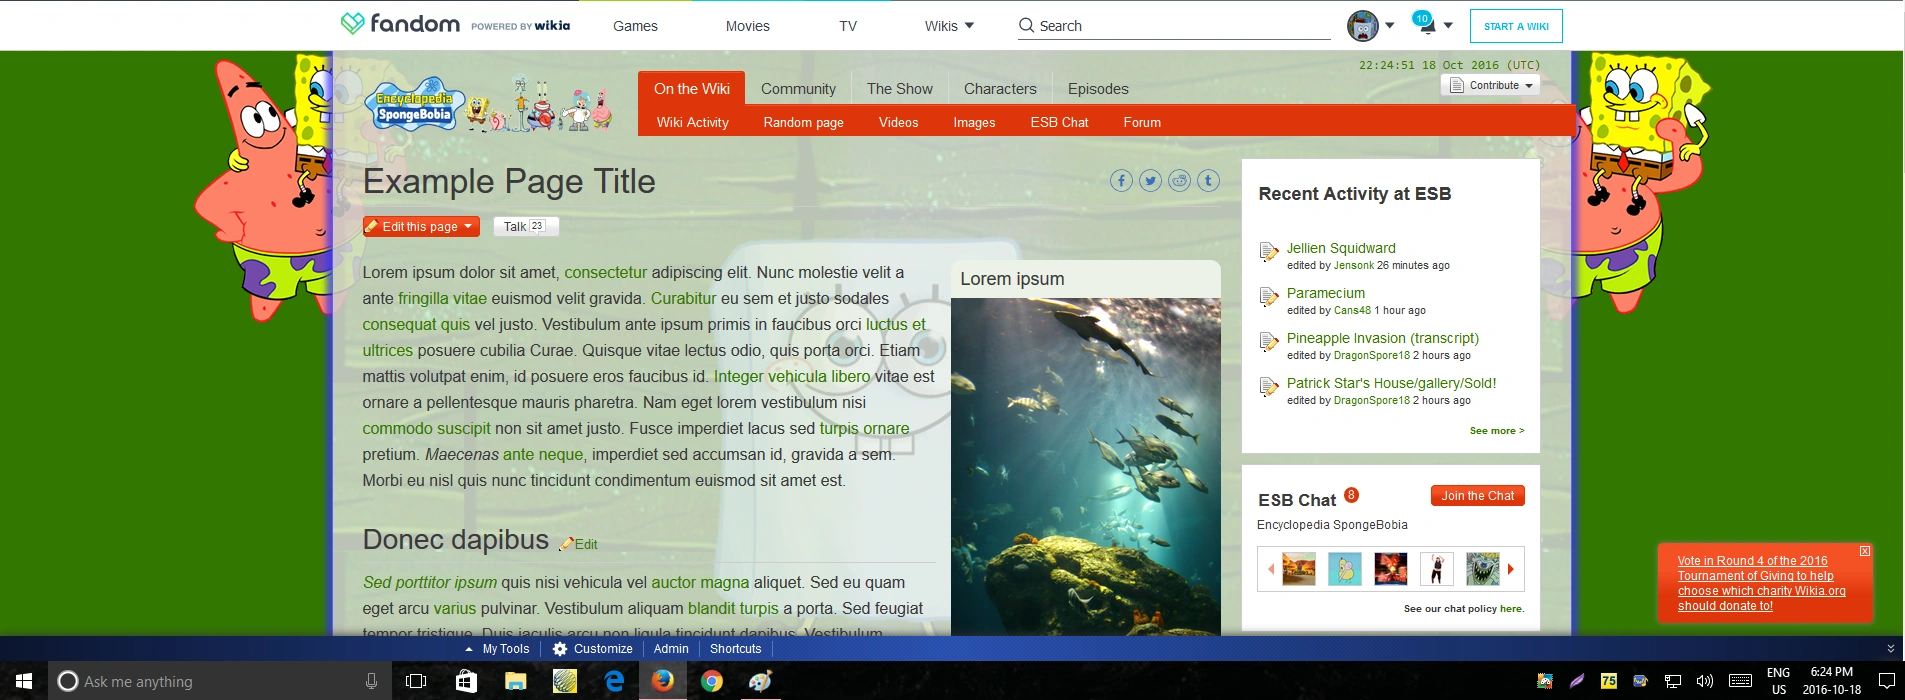Click the Task View taskbar icon
Image resolution: width=1905 pixels, height=700 pixels.
(x=416, y=681)
